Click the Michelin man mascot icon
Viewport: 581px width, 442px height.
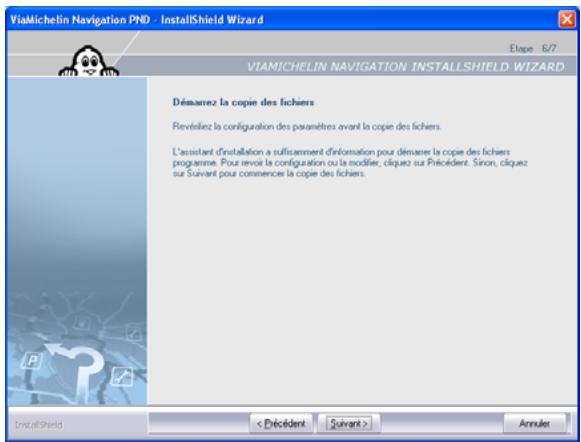pos(89,62)
